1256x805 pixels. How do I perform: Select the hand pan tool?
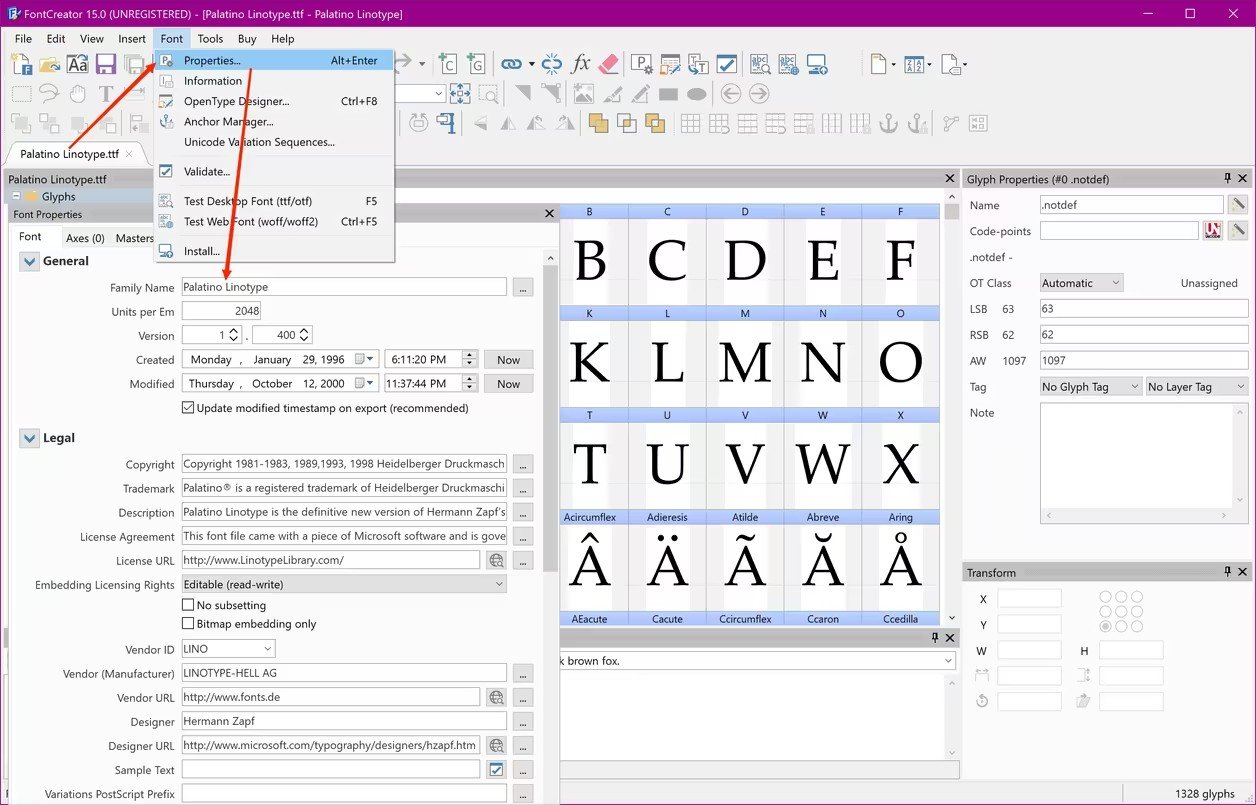tap(78, 94)
